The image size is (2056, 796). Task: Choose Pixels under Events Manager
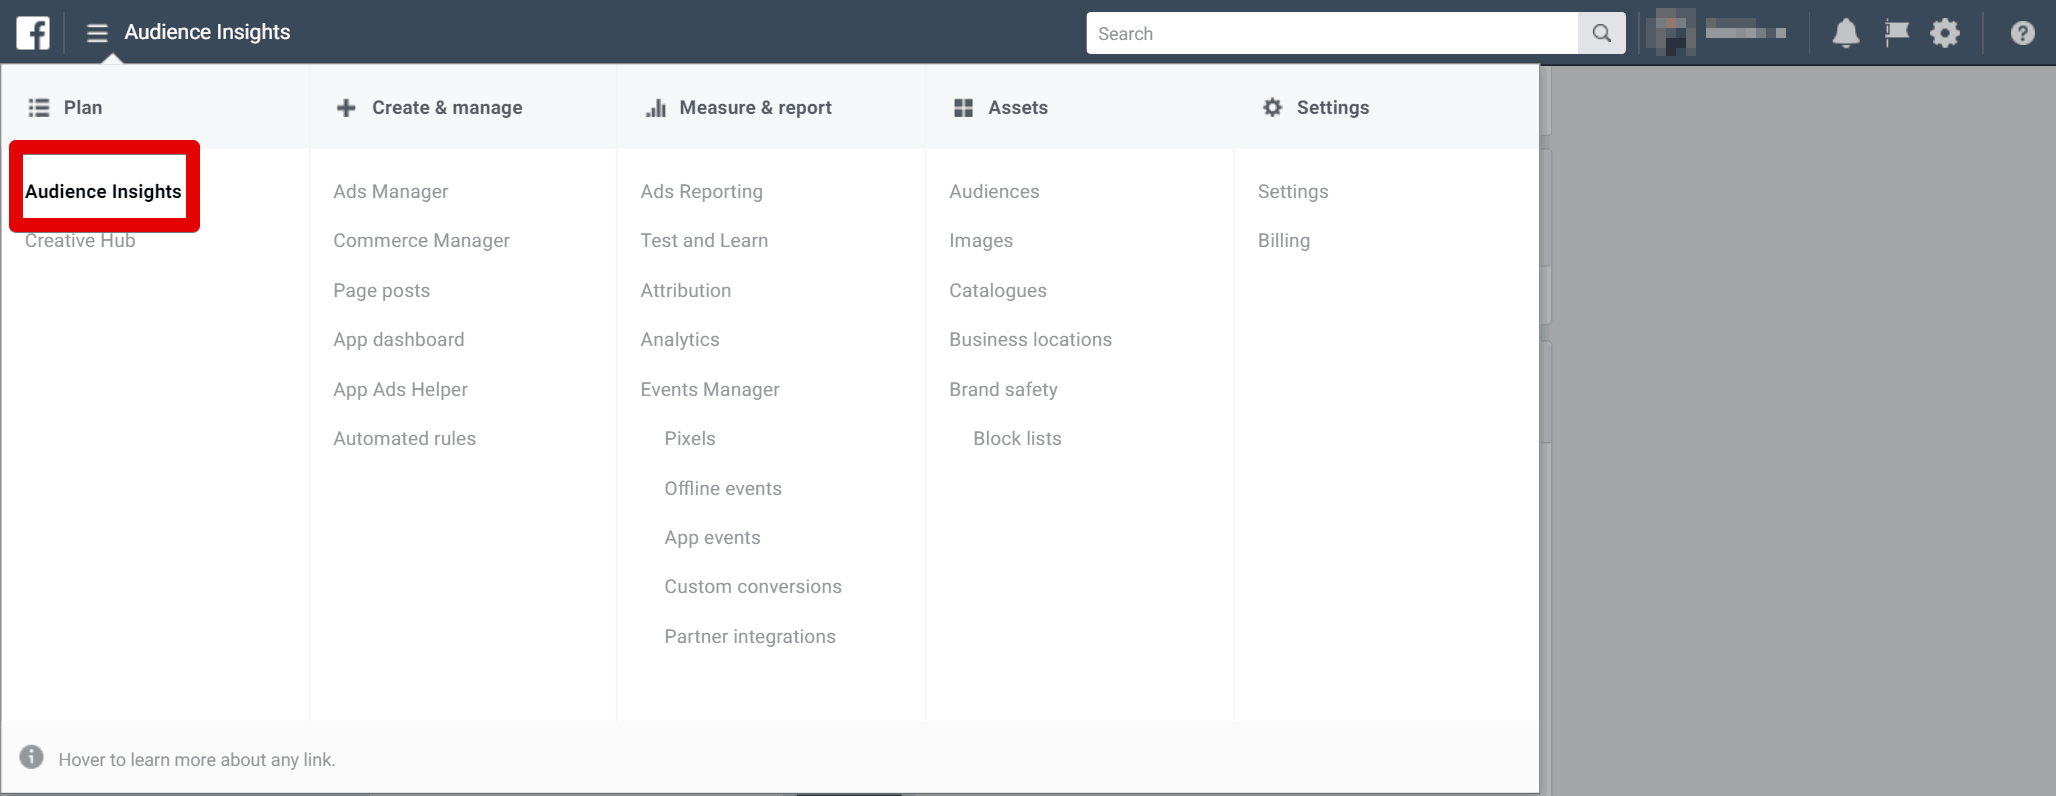690,438
